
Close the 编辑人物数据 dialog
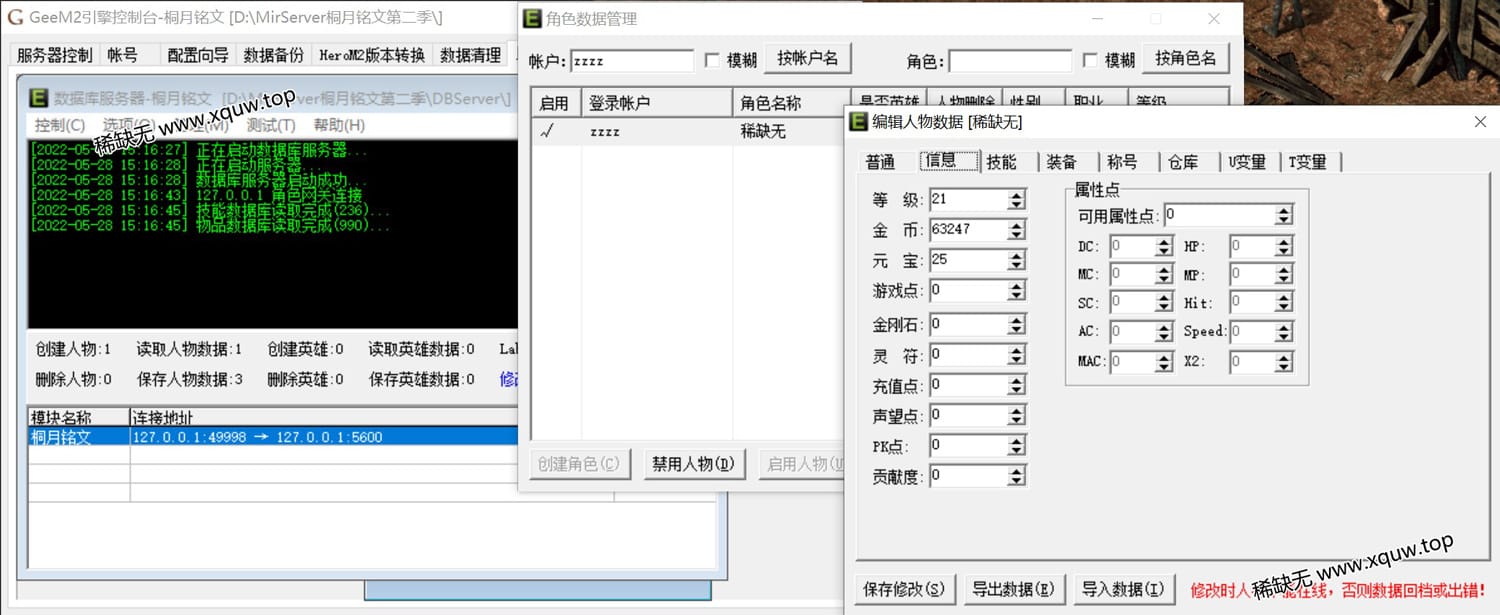pyautogui.click(x=1480, y=121)
